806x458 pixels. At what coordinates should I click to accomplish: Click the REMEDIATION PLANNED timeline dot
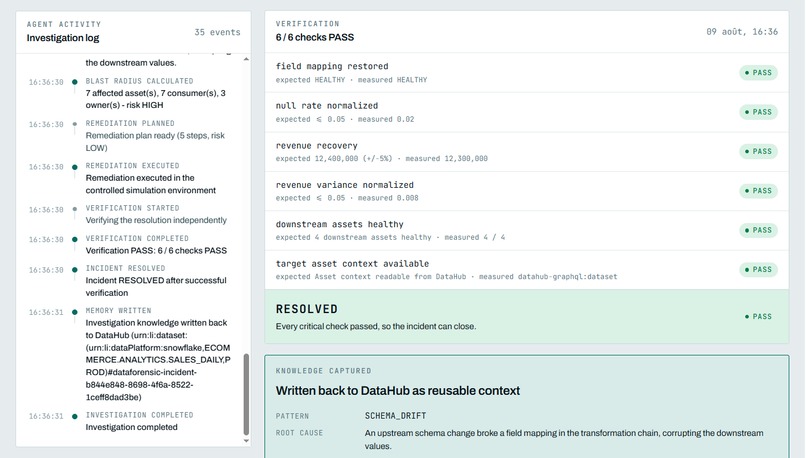point(75,124)
